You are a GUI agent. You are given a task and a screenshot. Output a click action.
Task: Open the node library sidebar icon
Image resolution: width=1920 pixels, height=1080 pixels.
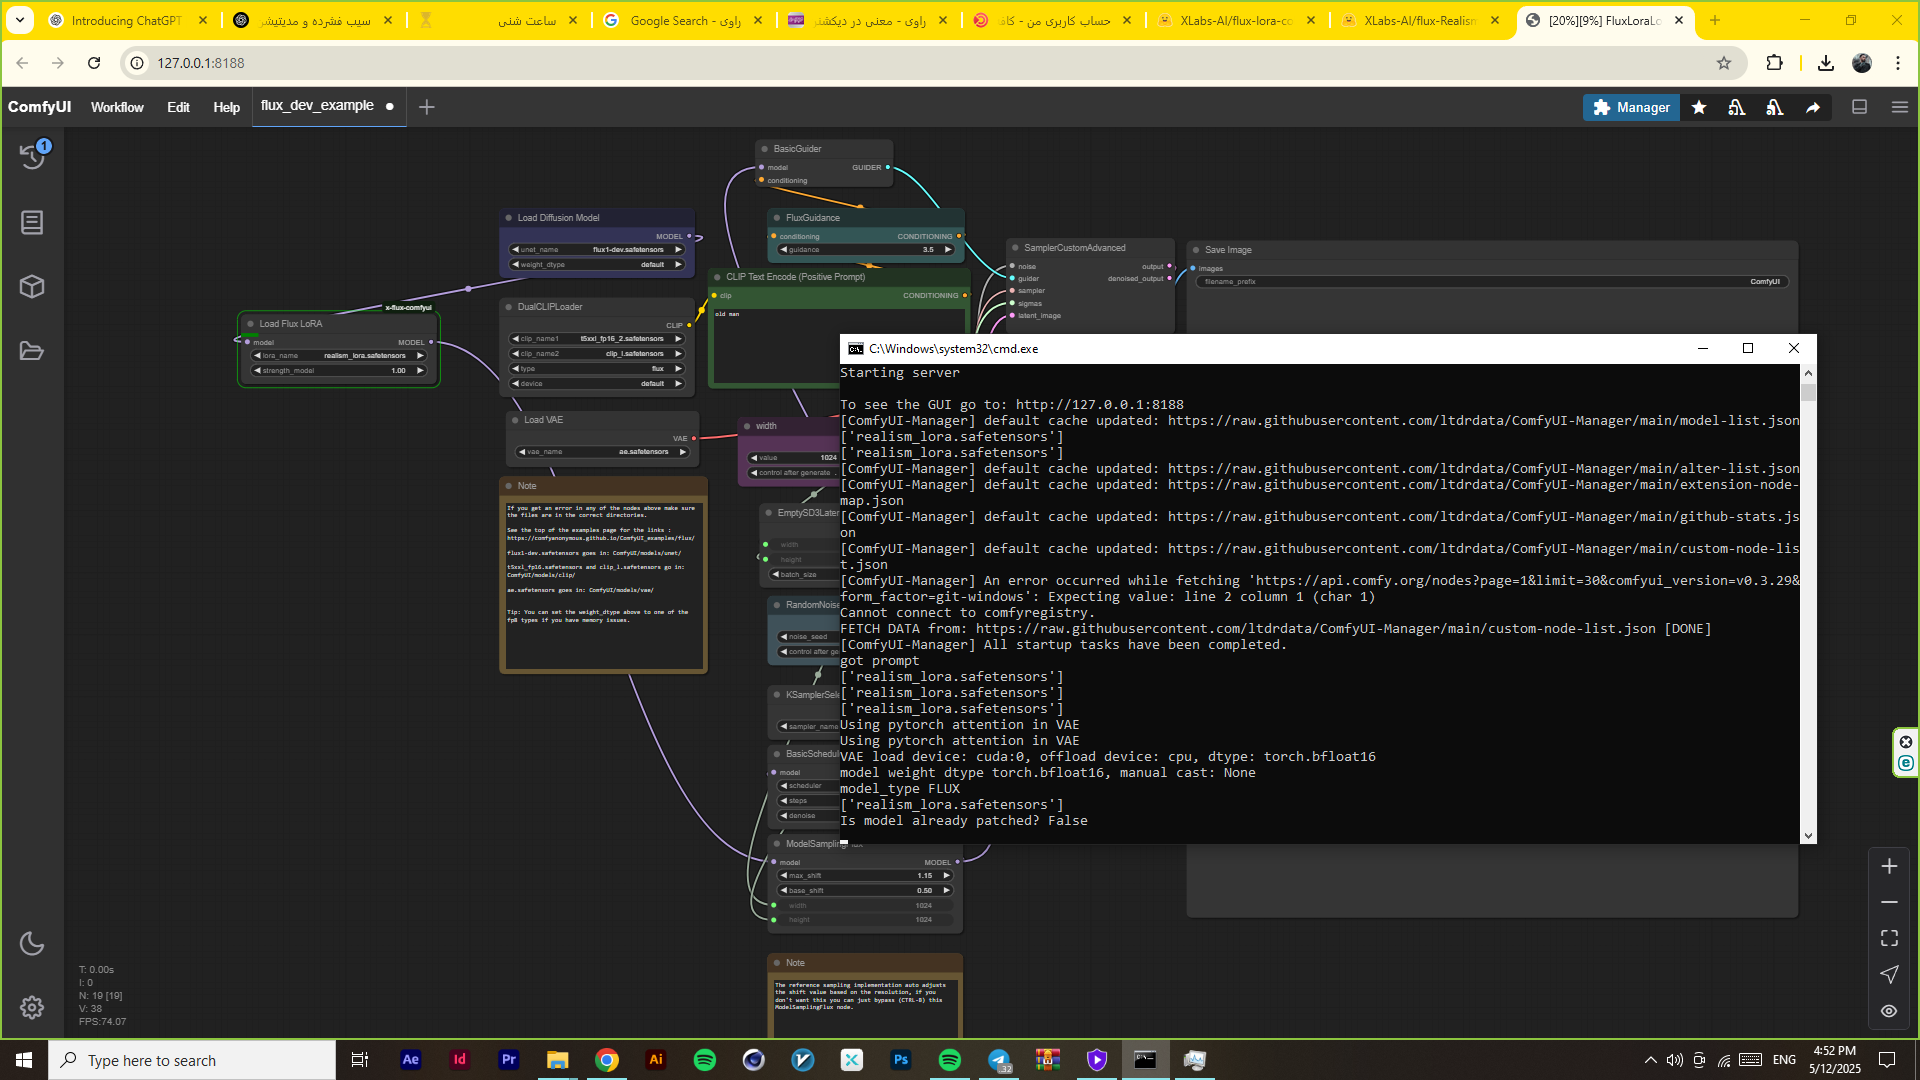pos(32,222)
